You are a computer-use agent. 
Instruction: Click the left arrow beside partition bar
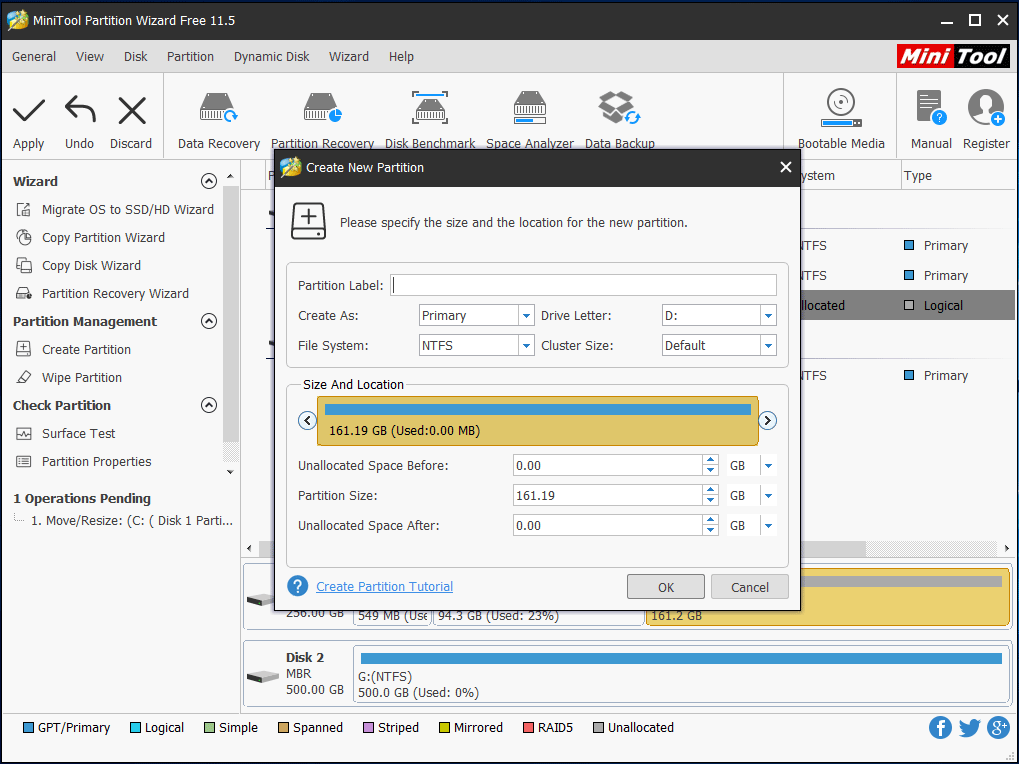click(307, 420)
